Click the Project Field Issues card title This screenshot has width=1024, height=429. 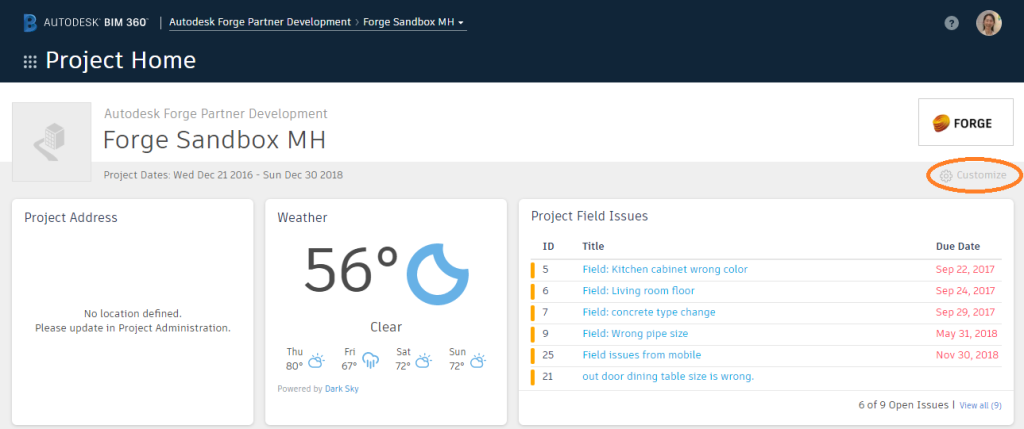point(589,216)
